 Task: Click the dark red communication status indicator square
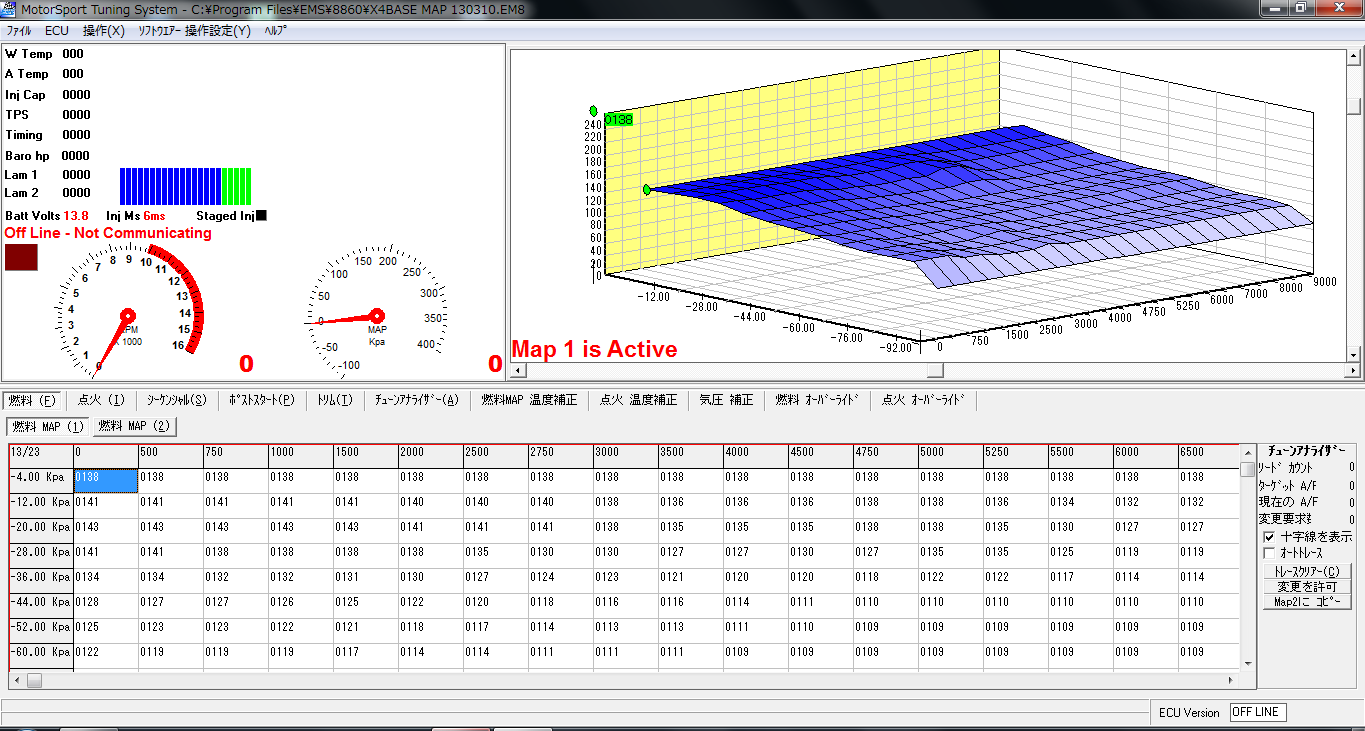21,257
